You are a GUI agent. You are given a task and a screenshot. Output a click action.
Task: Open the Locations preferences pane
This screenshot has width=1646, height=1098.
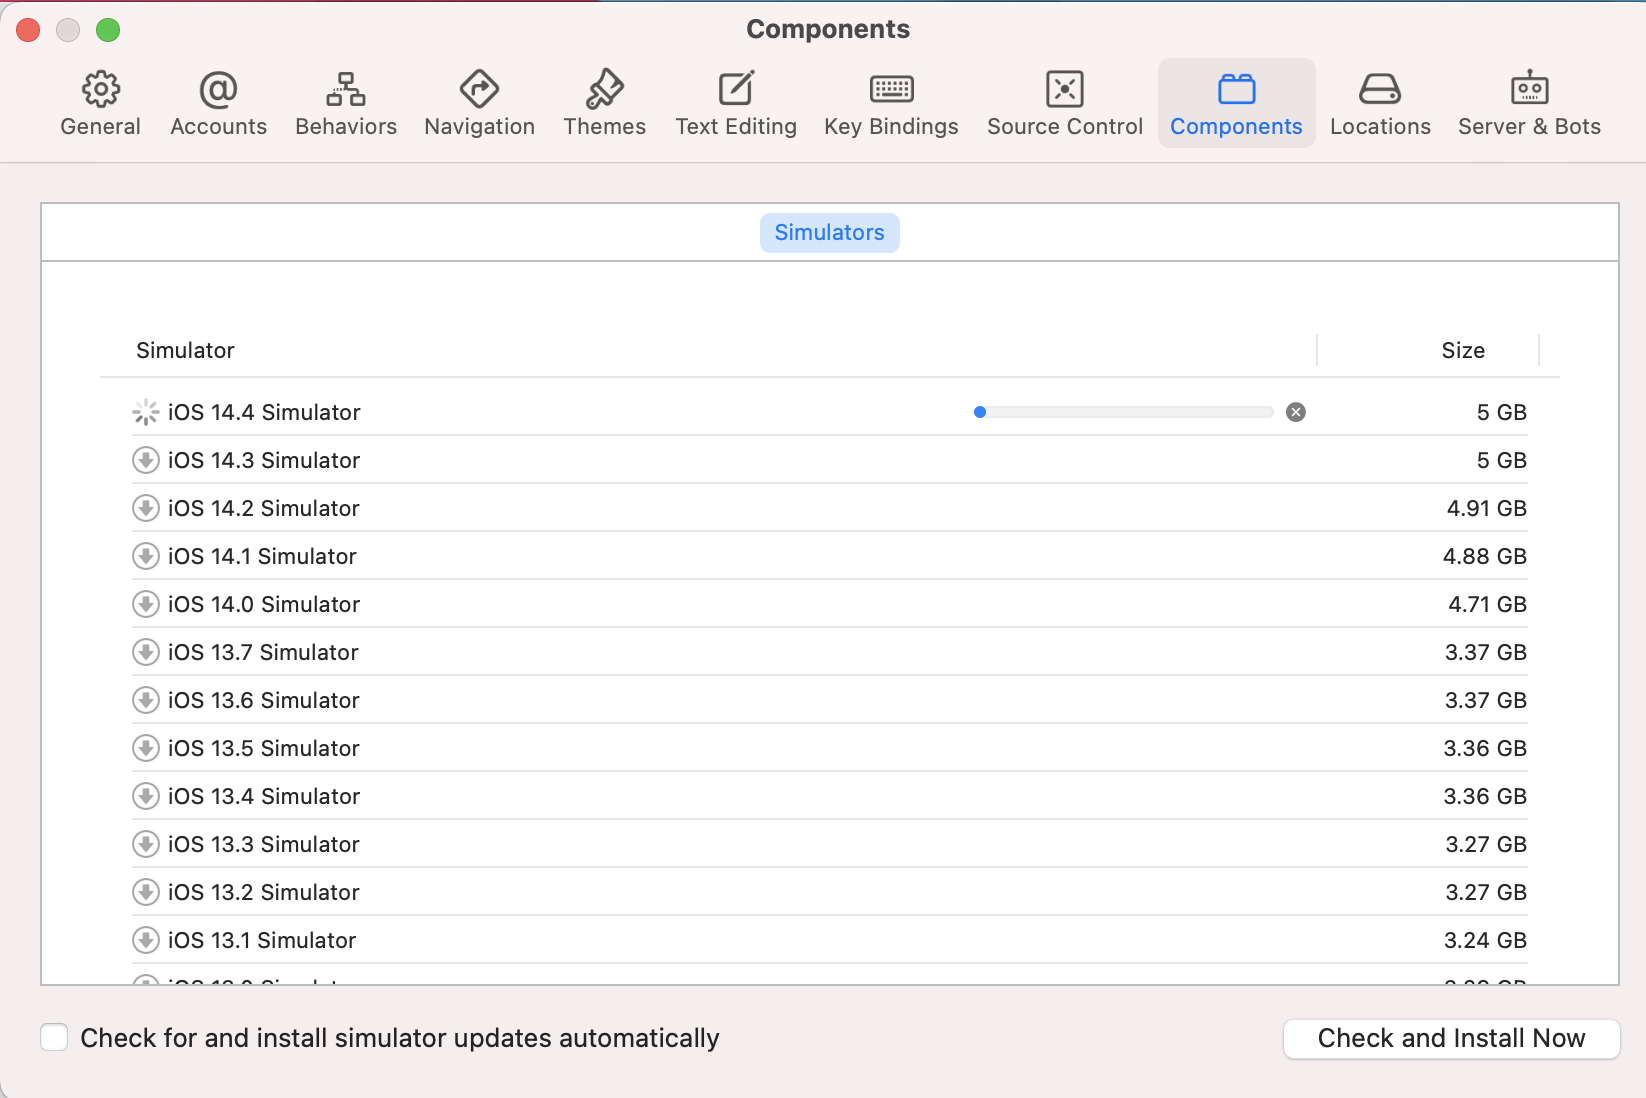[x=1380, y=103]
